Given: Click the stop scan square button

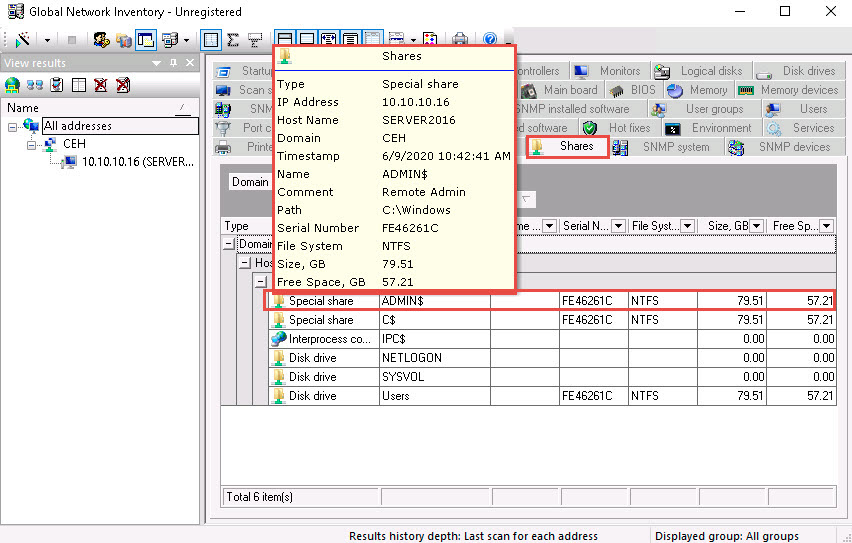Looking at the screenshot, I should coord(72,40).
